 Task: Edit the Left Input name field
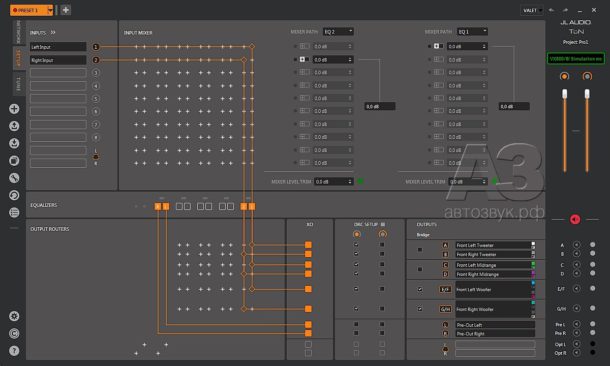point(58,47)
